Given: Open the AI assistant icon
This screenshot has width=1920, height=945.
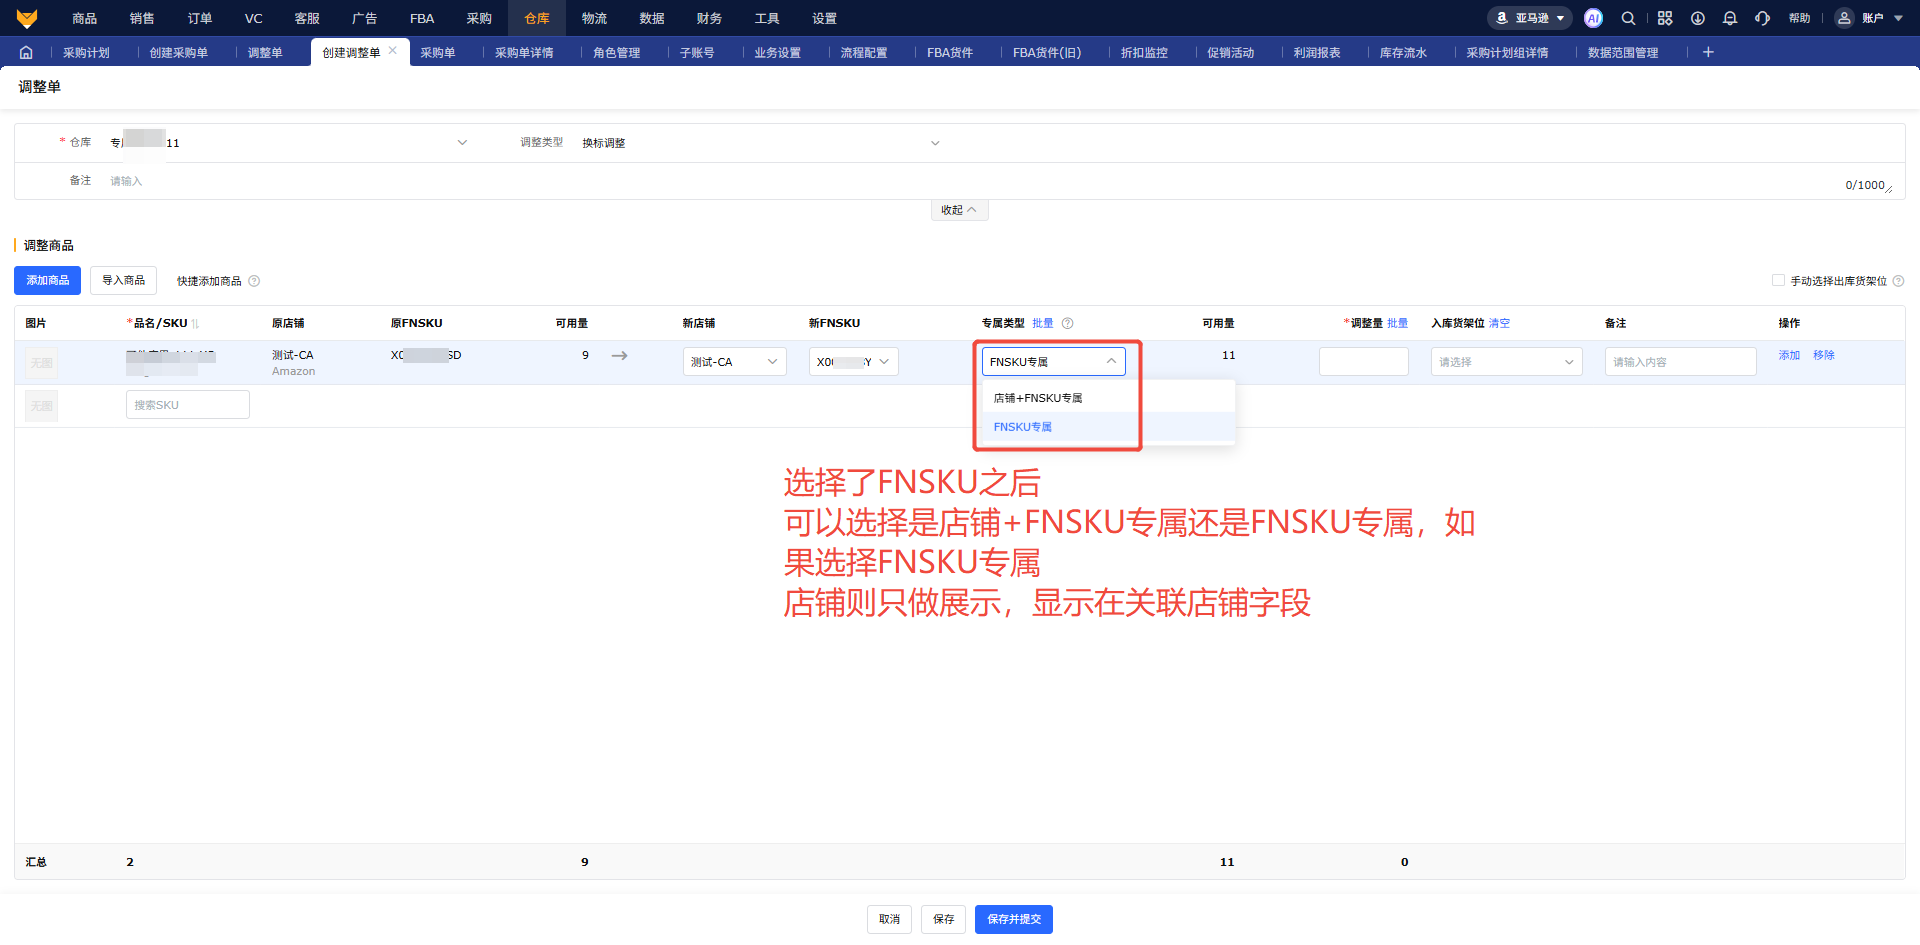Looking at the screenshot, I should coord(1593,18).
